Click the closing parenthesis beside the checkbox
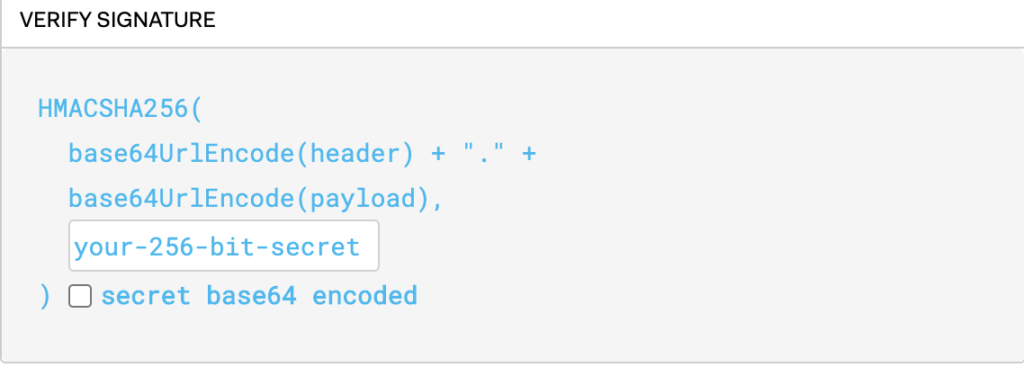 pos(44,296)
